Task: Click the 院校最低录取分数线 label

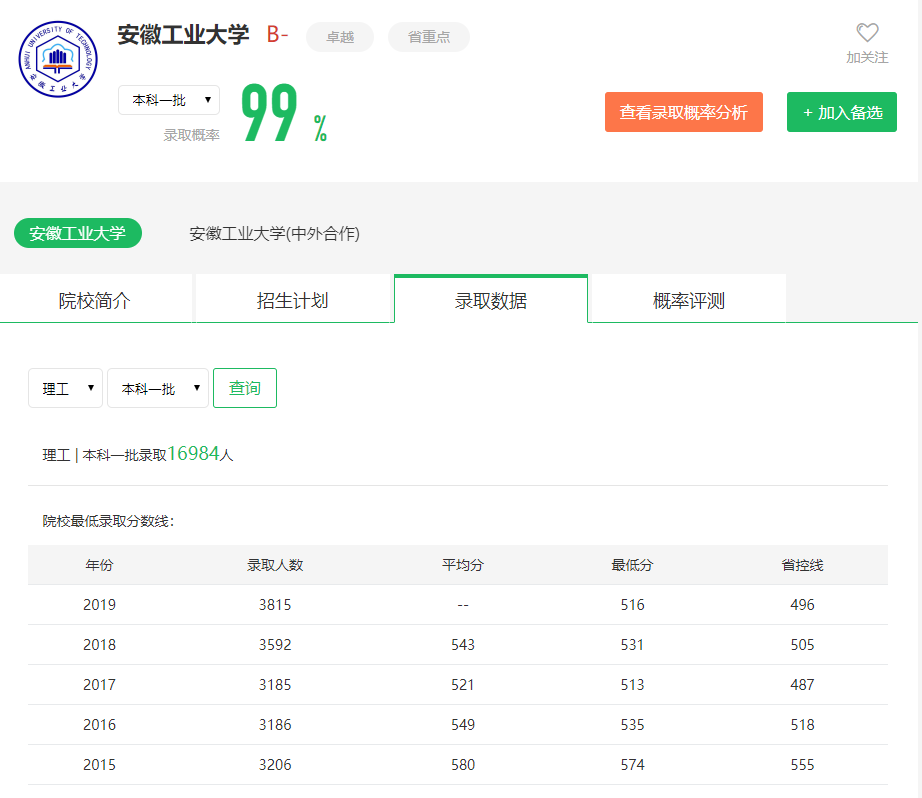Action: tap(108, 521)
